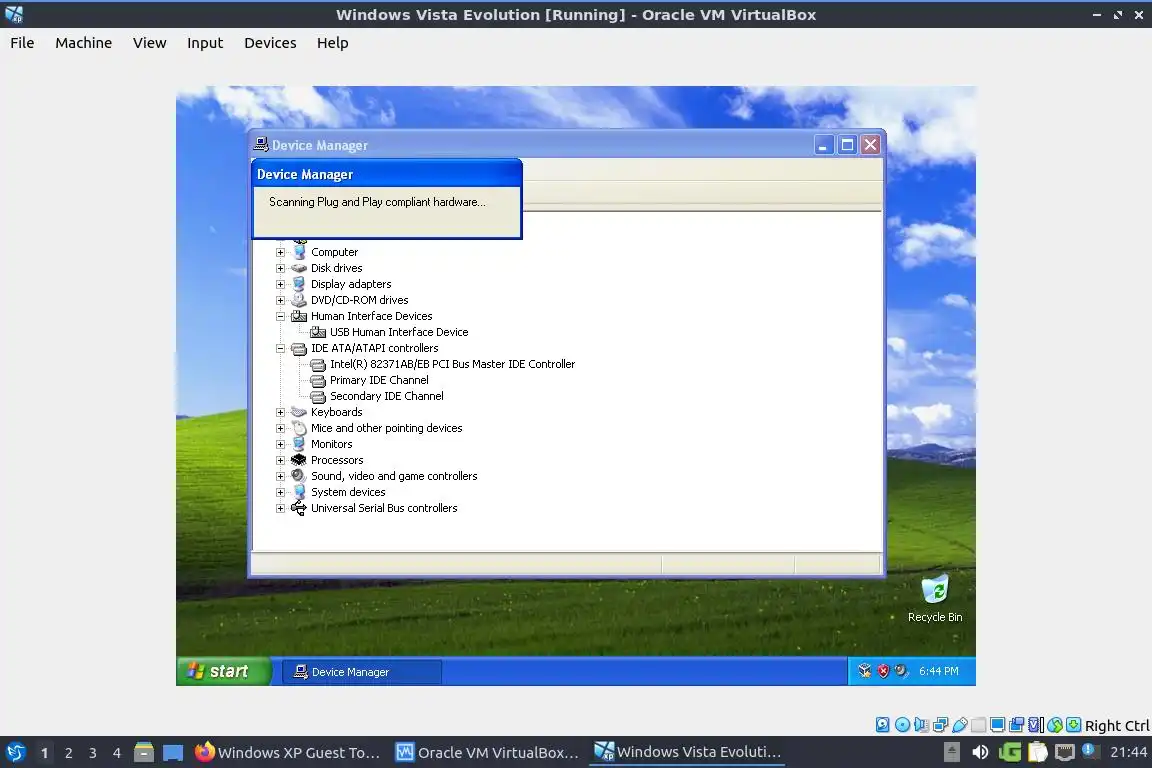Select 'Intel(R) 82371AB/EB PCI Bus Master IDE Controller'
This screenshot has width=1152, height=768.
(453, 365)
